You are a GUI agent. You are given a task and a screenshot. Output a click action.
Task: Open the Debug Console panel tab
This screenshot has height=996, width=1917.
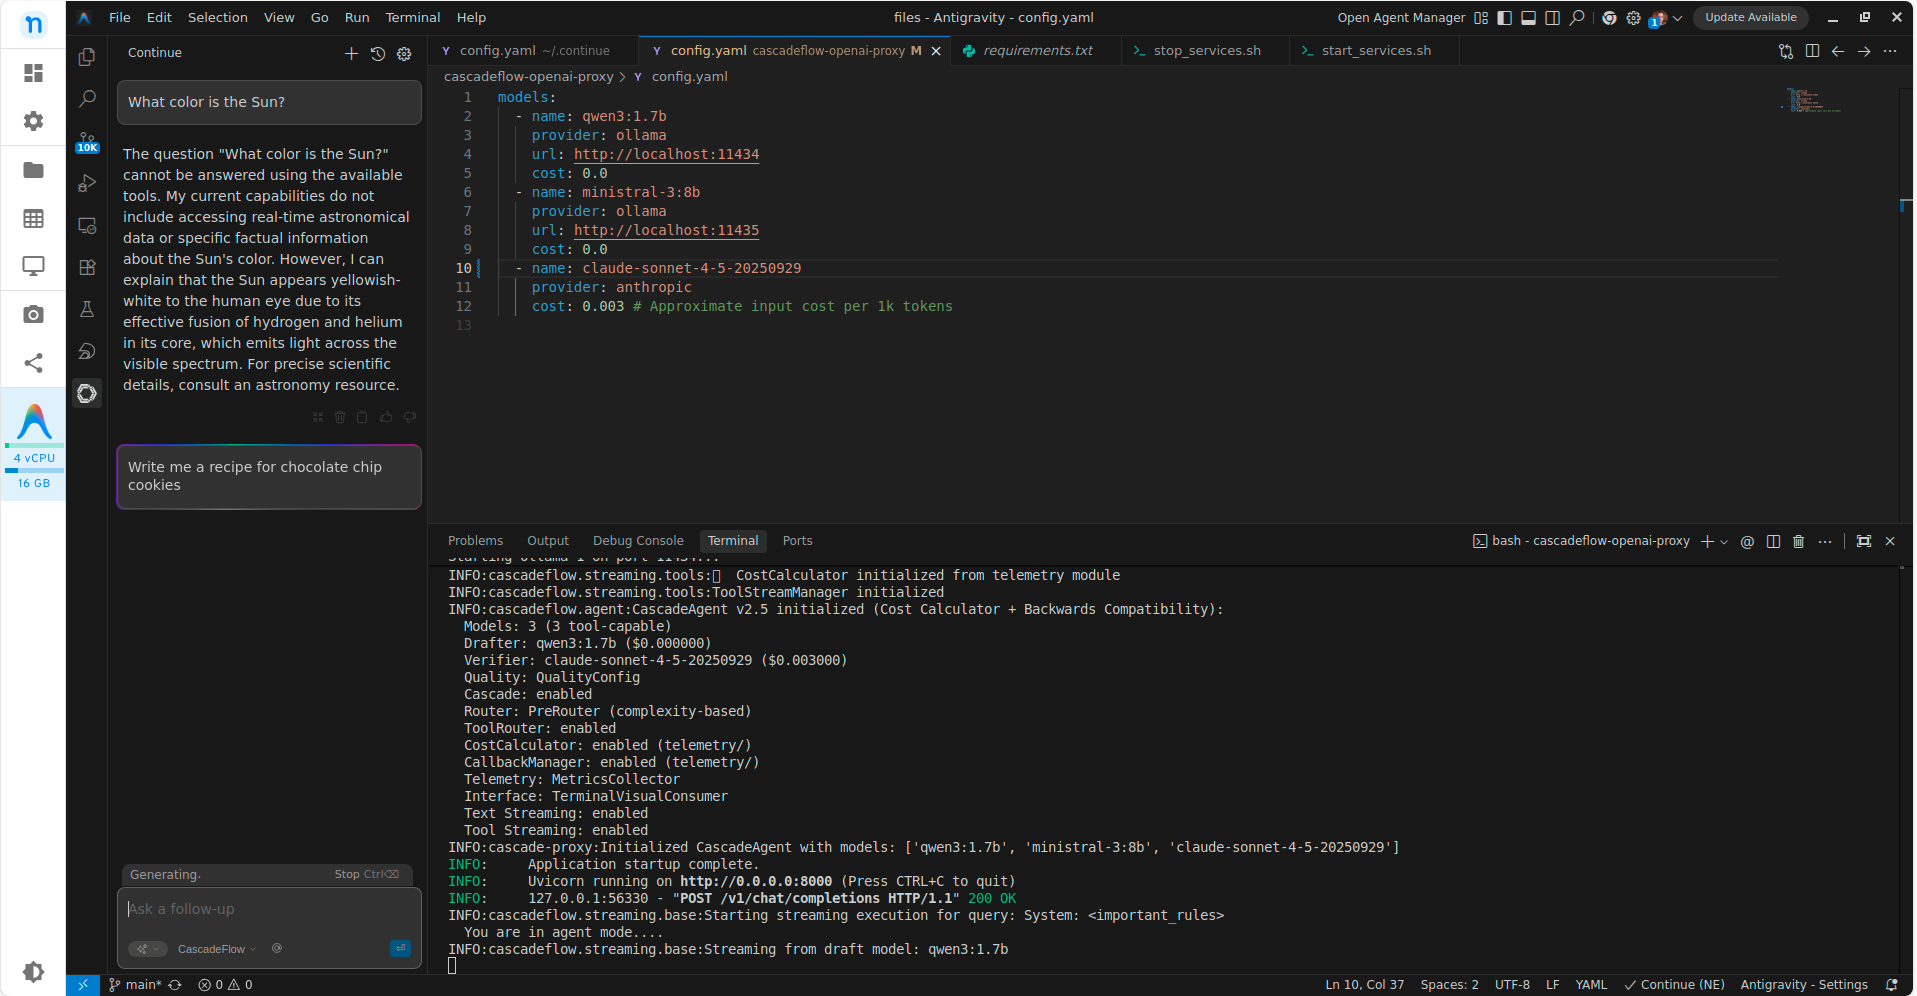click(x=637, y=541)
